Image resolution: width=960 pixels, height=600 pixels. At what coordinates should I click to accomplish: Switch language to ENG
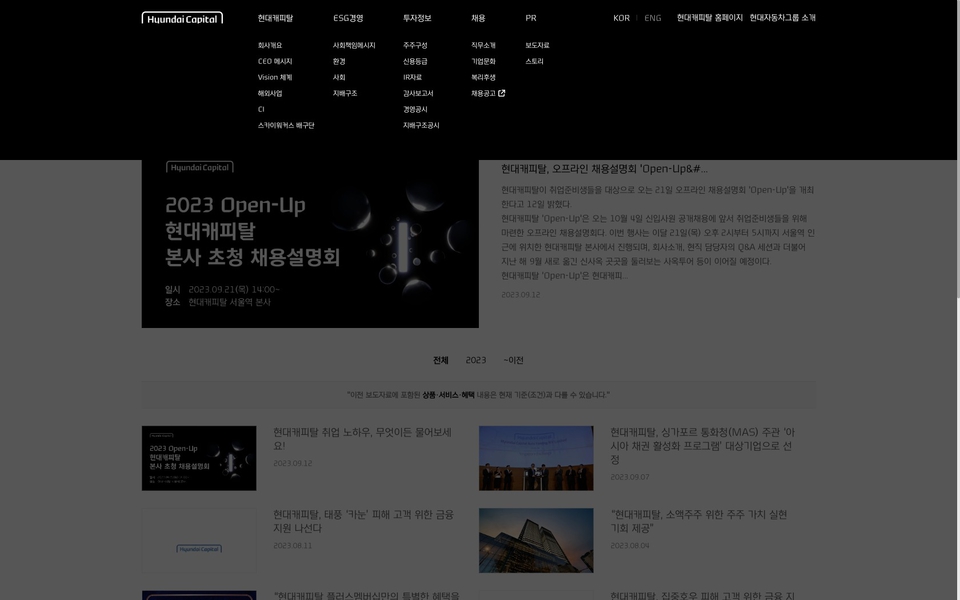(x=652, y=18)
